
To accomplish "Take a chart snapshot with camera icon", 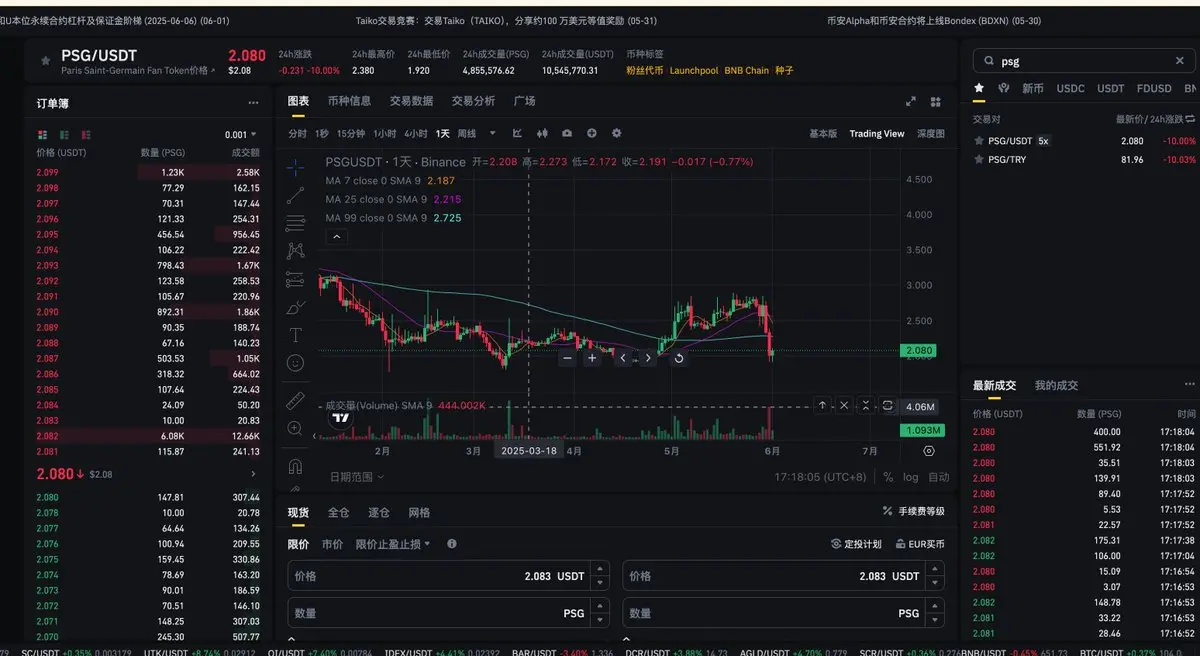I will coord(567,133).
